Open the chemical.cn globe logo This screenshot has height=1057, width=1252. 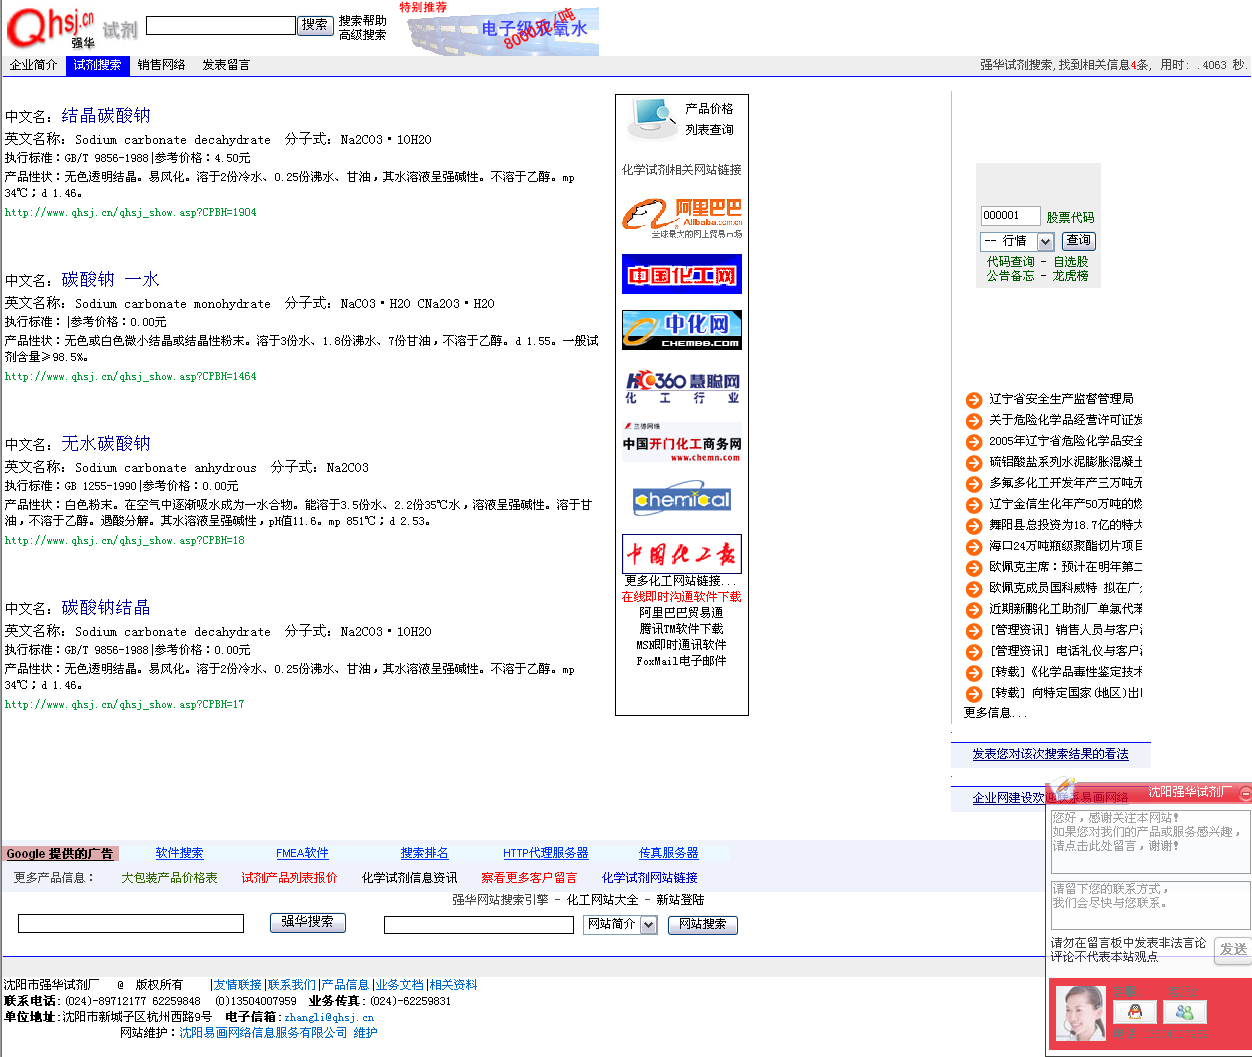(x=681, y=499)
